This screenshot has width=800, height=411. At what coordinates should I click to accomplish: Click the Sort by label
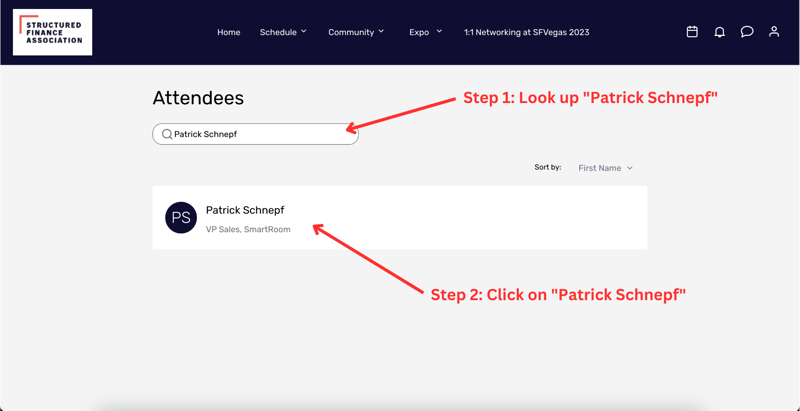point(547,167)
